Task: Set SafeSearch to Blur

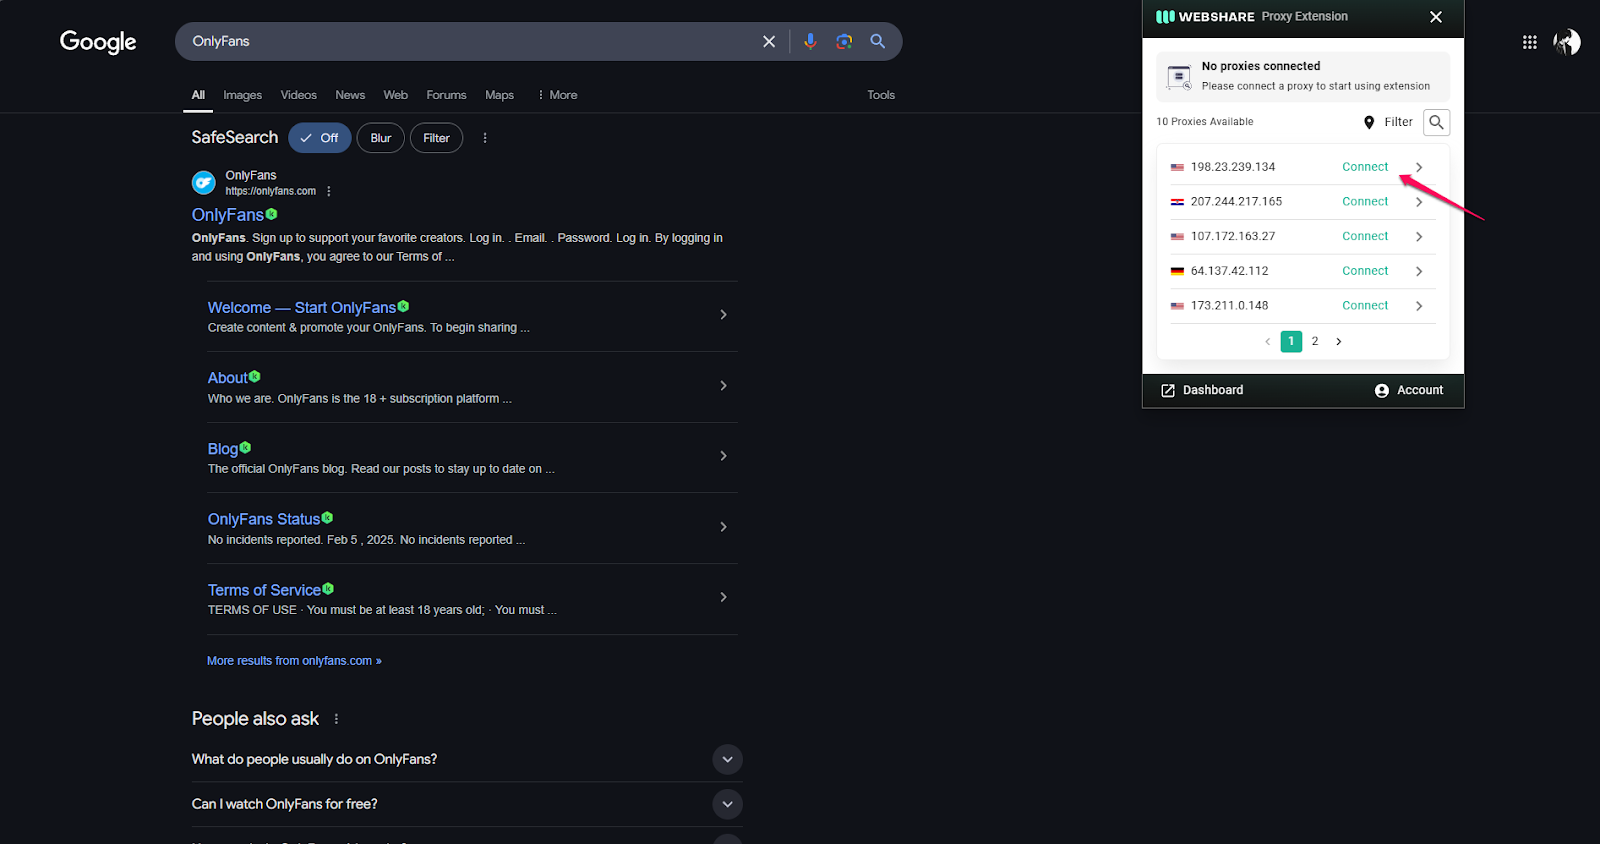Action: (x=381, y=138)
